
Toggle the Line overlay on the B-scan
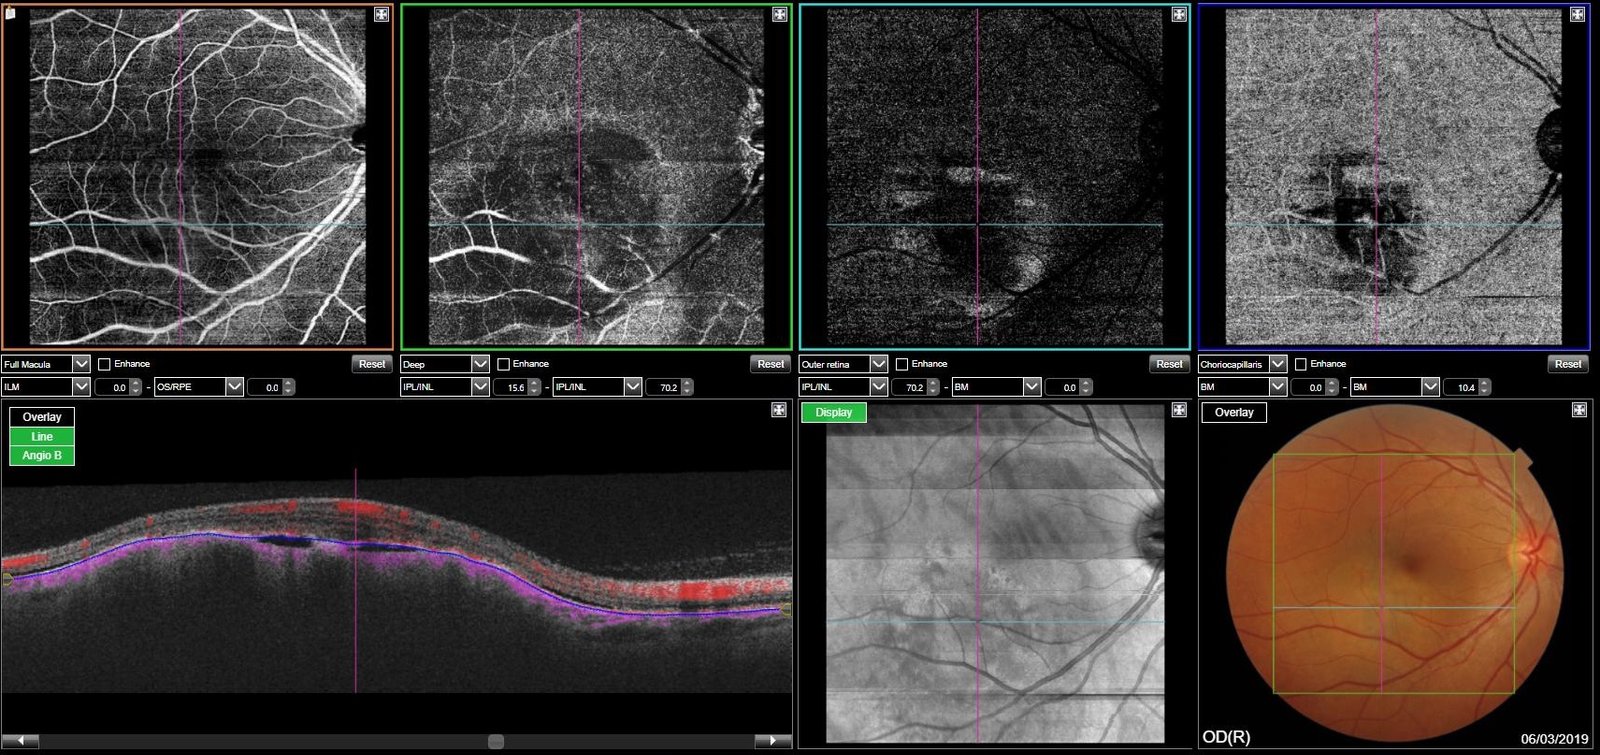42,436
